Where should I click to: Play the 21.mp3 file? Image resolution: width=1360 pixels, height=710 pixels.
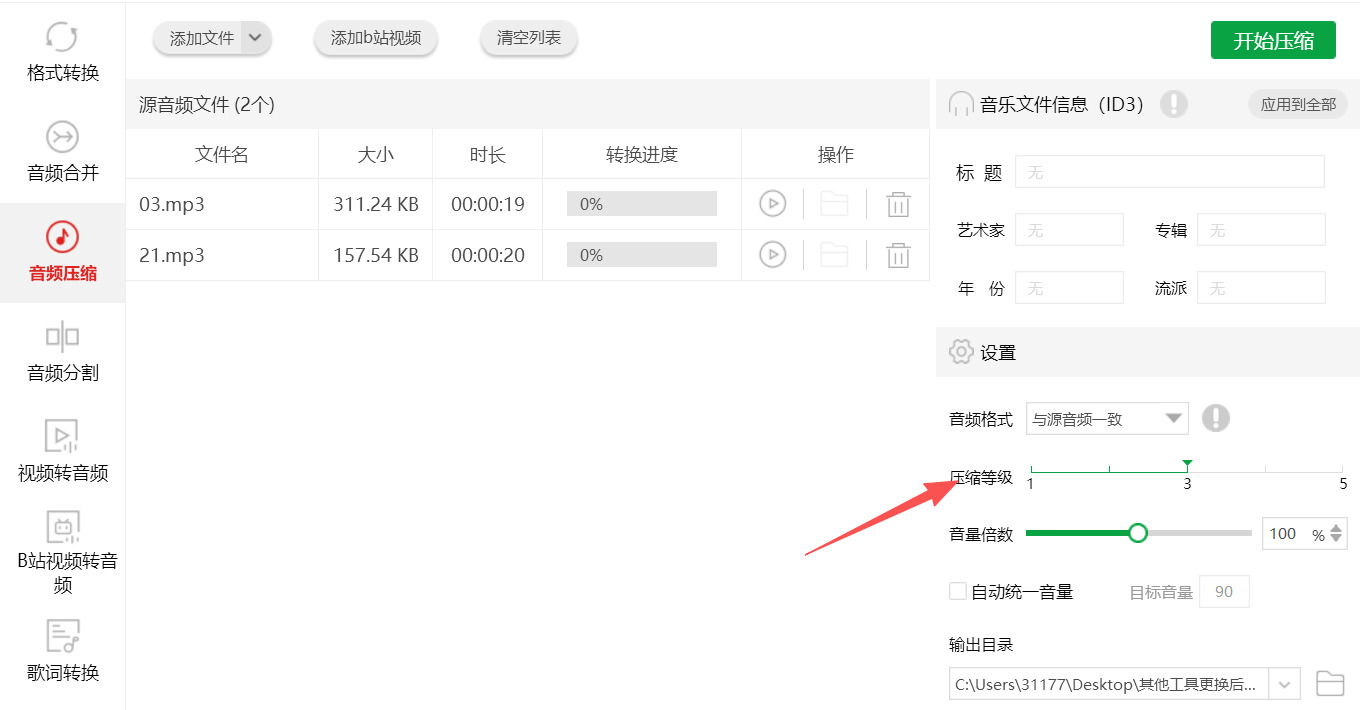[772, 255]
